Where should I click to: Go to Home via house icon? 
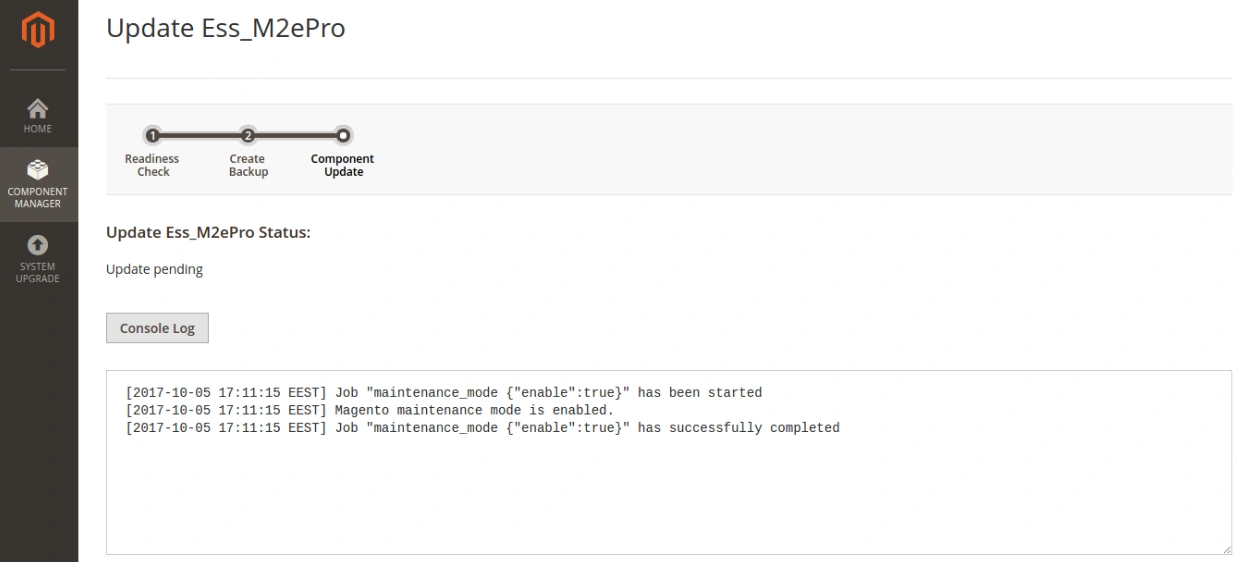(38, 108)
